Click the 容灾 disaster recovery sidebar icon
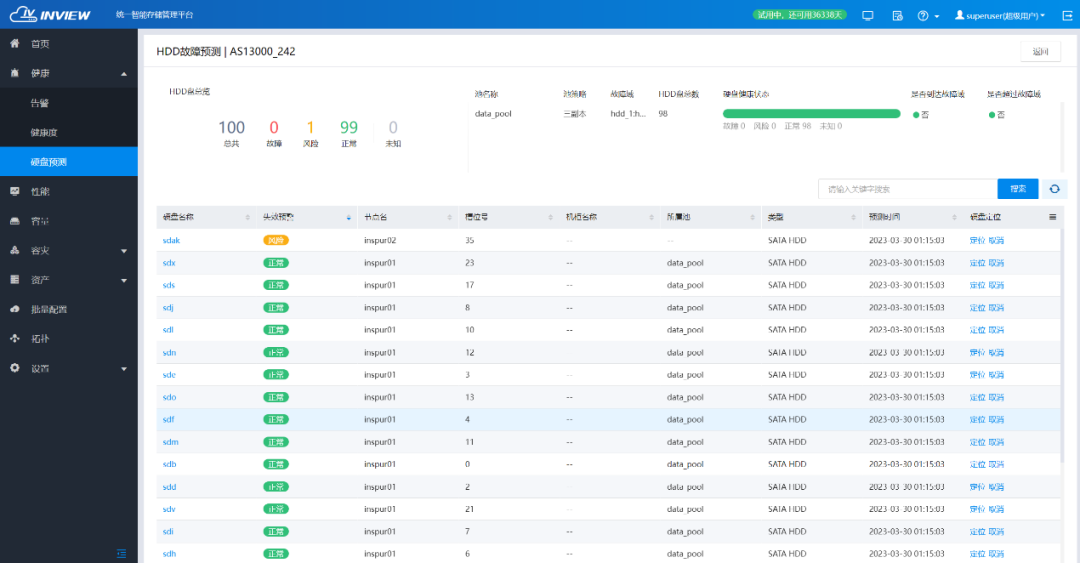Viewport: 1080px width, 563px height. tap(14, 250)
